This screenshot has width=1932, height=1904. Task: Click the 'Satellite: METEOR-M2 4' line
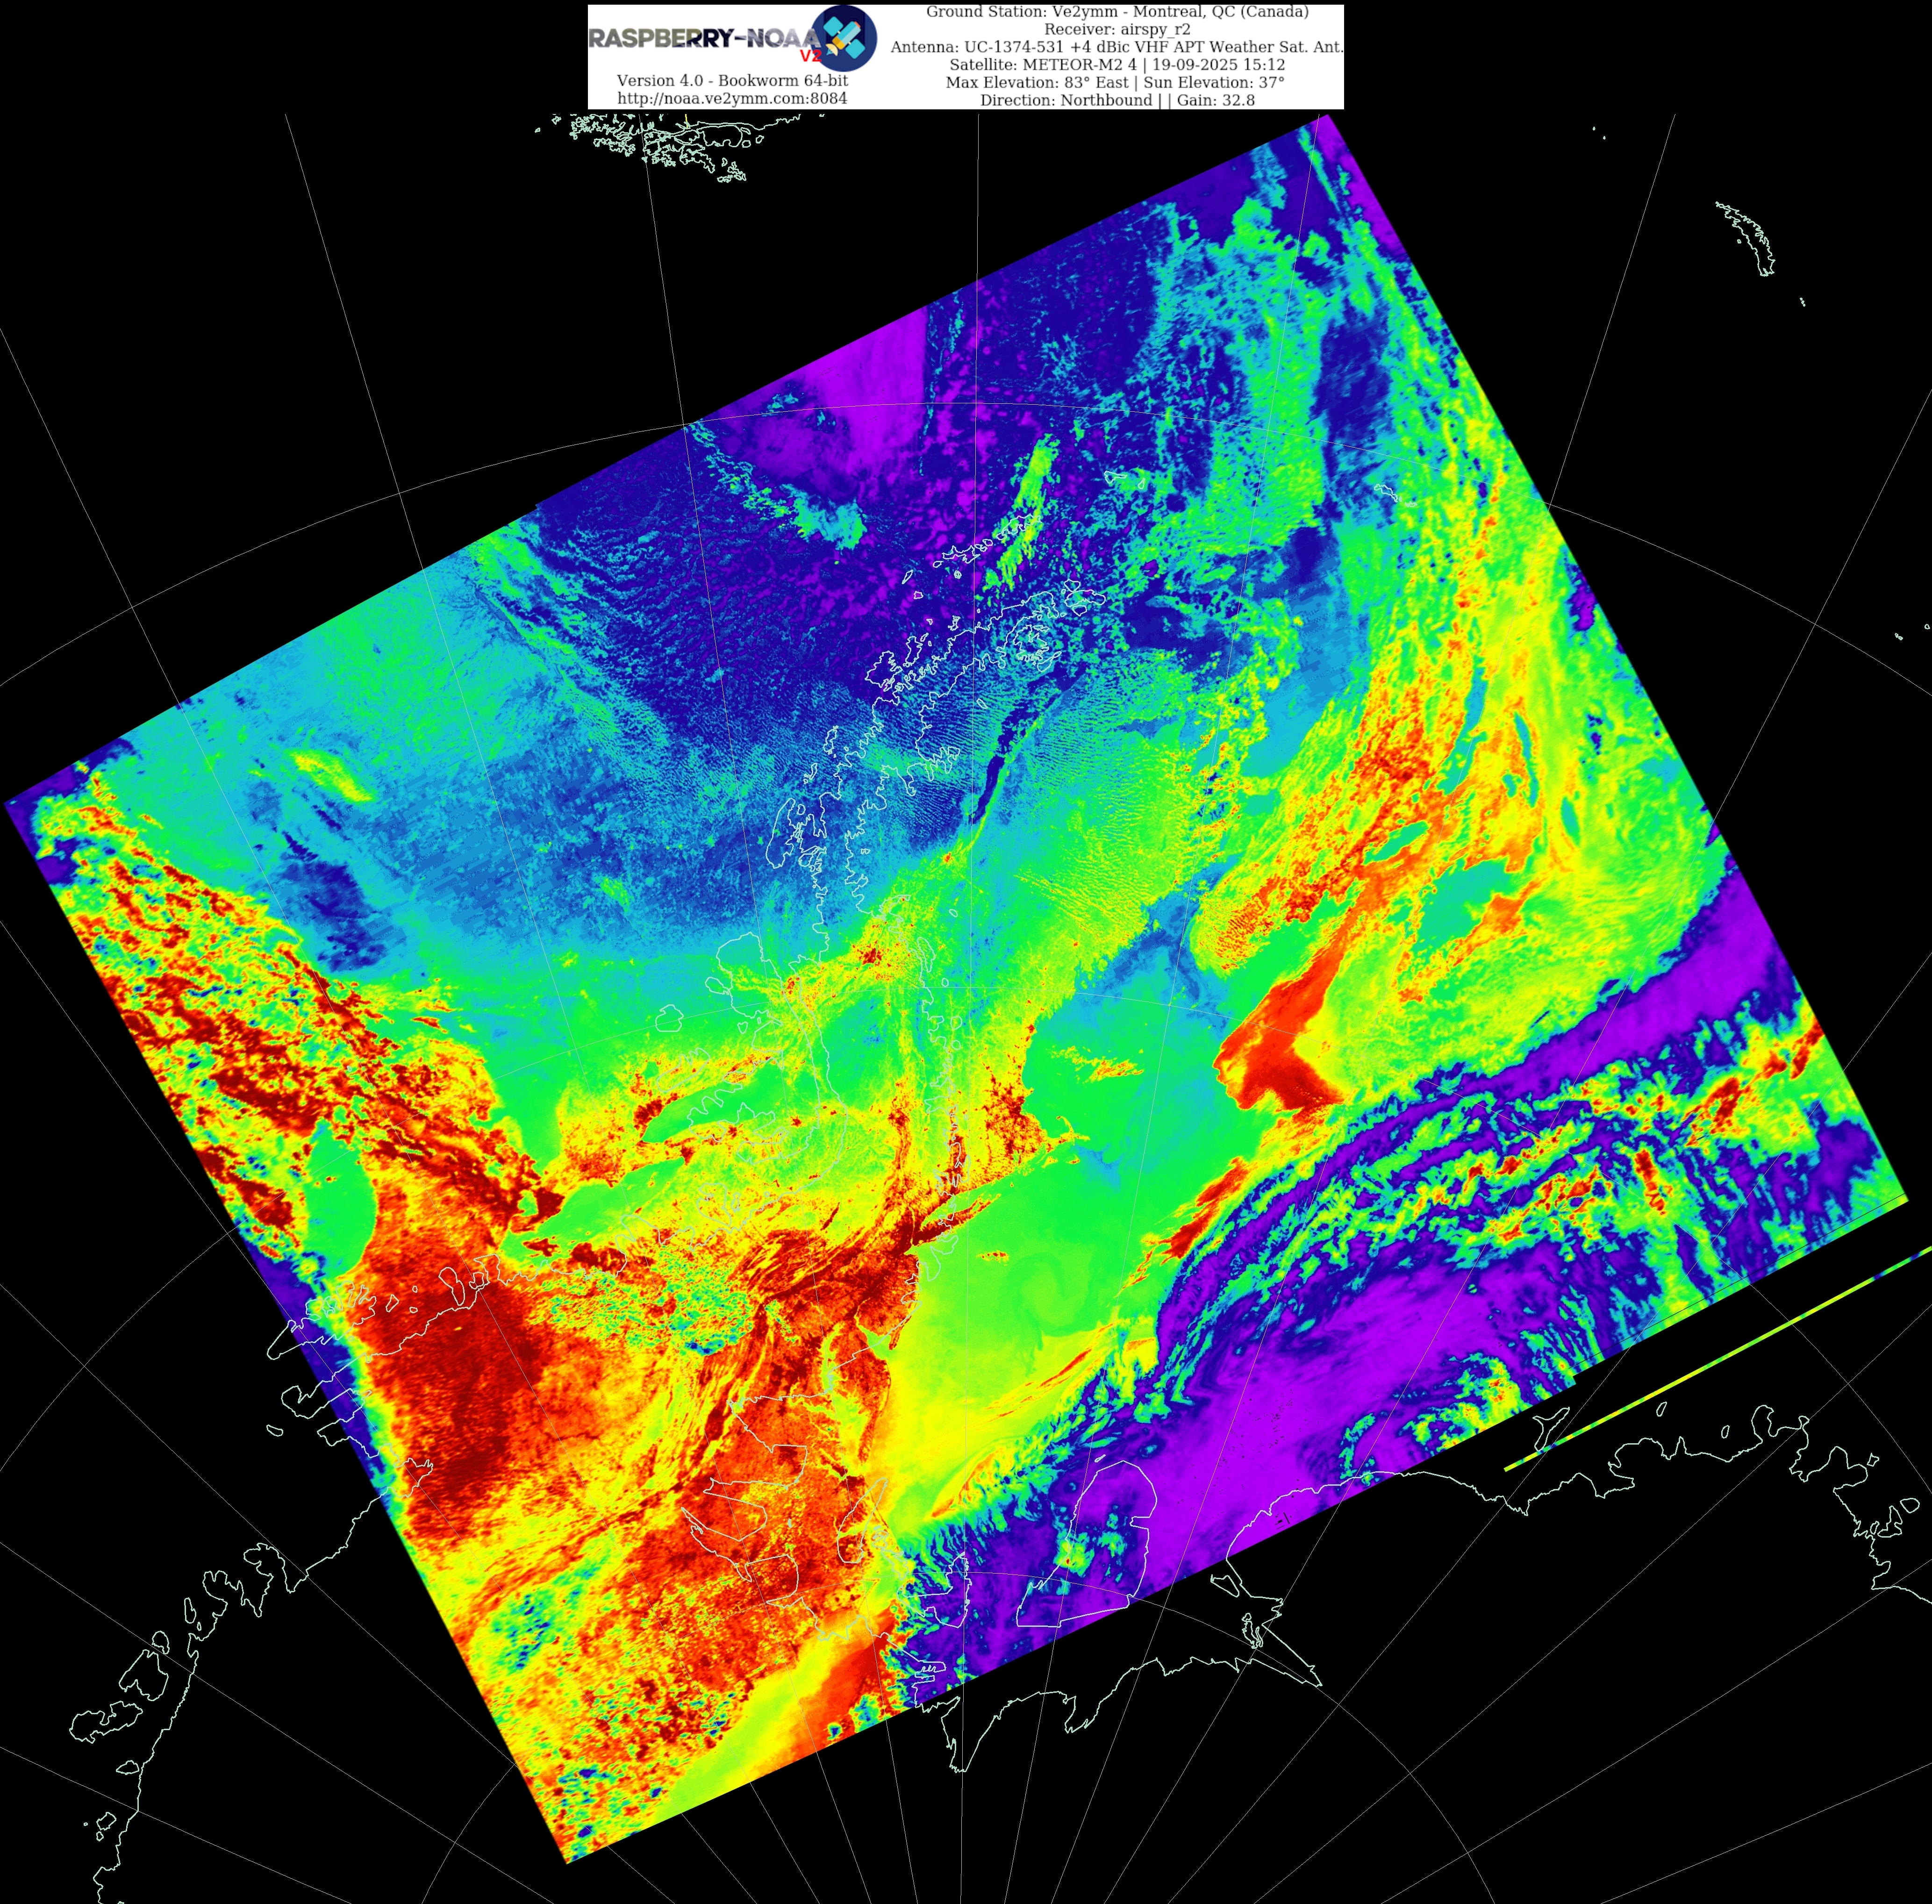pos(1117,65)
